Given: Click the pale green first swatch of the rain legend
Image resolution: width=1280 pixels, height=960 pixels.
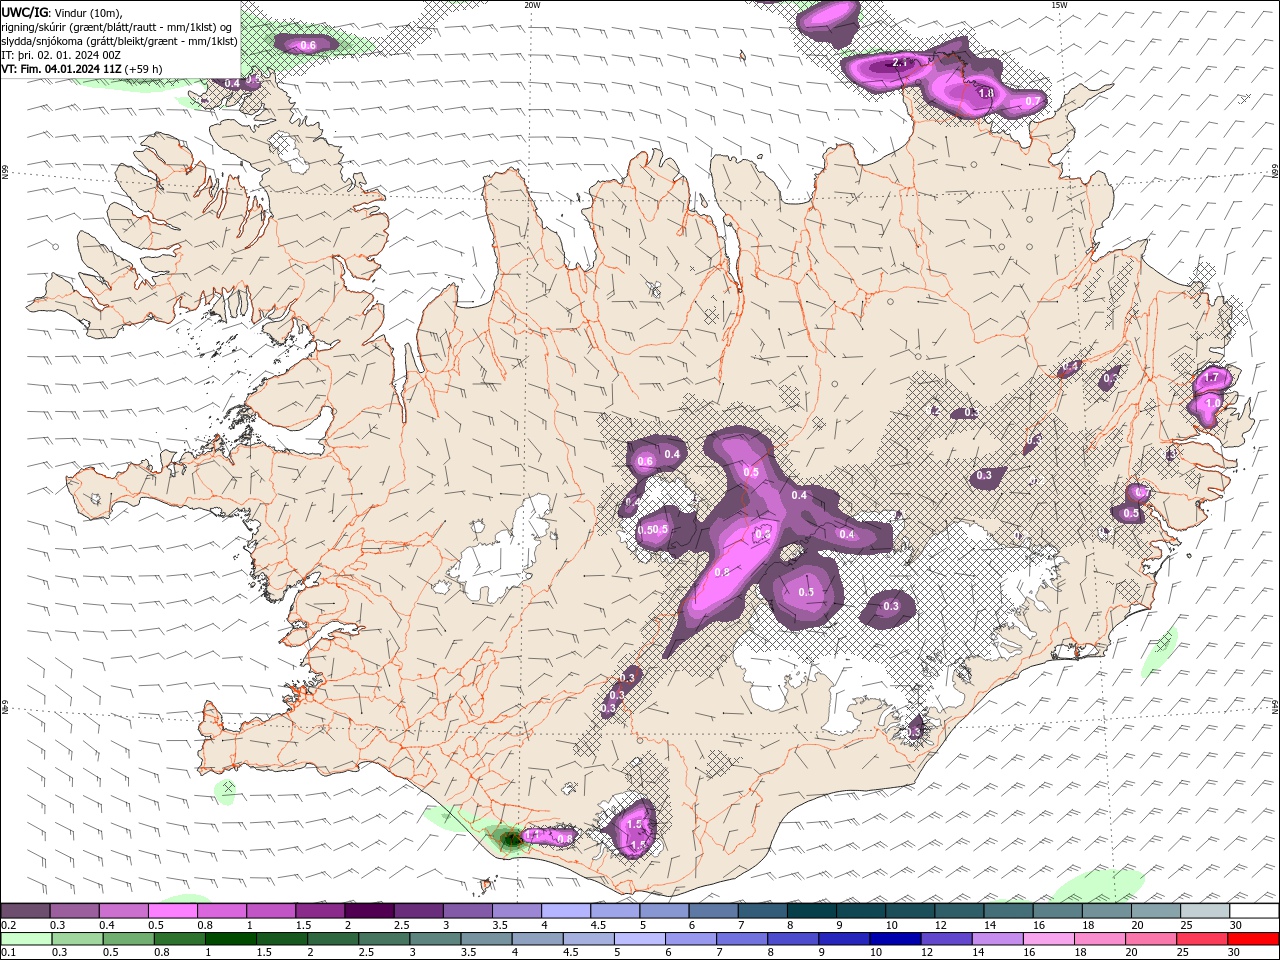Looking at the screenshot, I should click(25, 939).
